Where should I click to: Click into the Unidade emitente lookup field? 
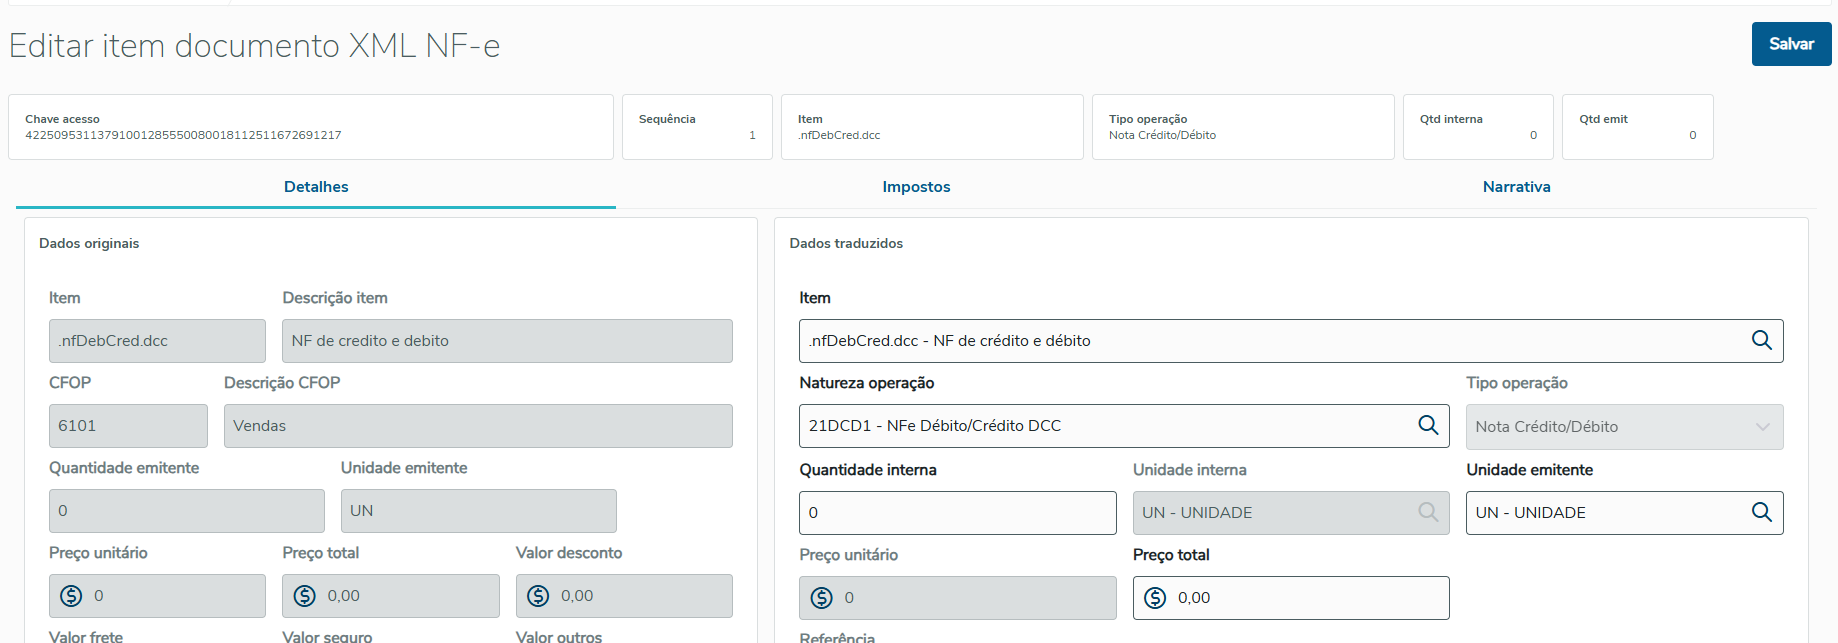pos(1605,513)
